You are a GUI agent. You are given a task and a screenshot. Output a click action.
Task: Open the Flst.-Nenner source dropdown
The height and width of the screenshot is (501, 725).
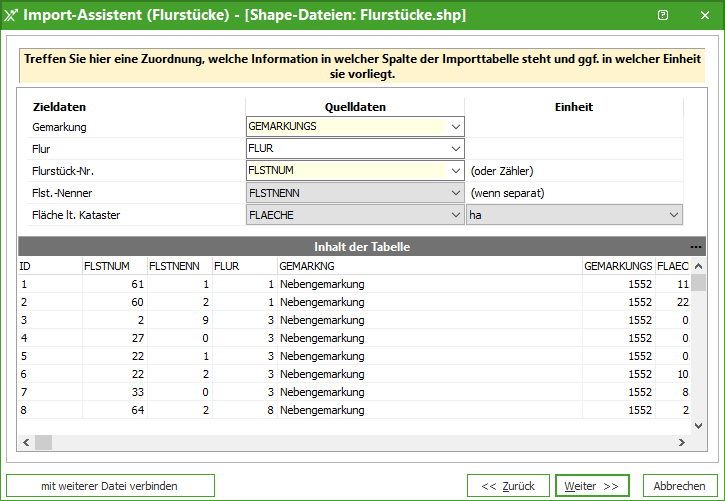[x=456, y=192]
